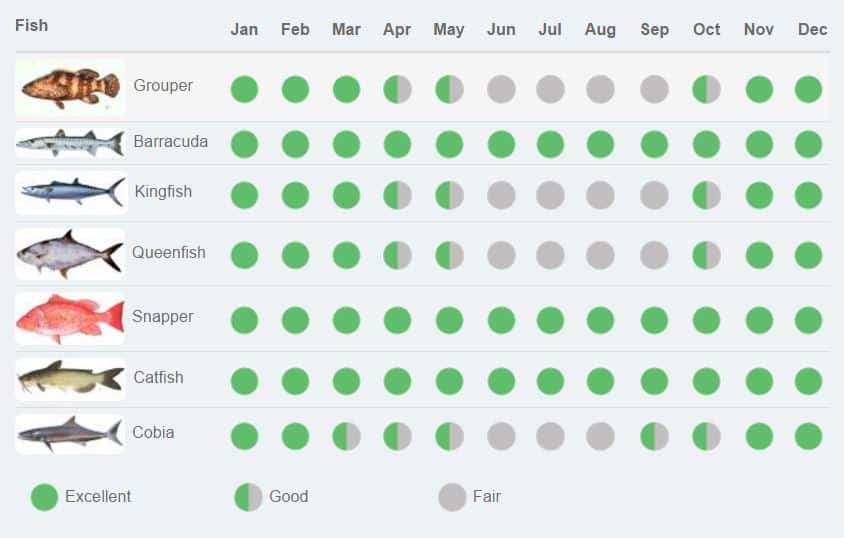Click the Dec month header
Screen dimensions: 844x538
coord(812,29)
